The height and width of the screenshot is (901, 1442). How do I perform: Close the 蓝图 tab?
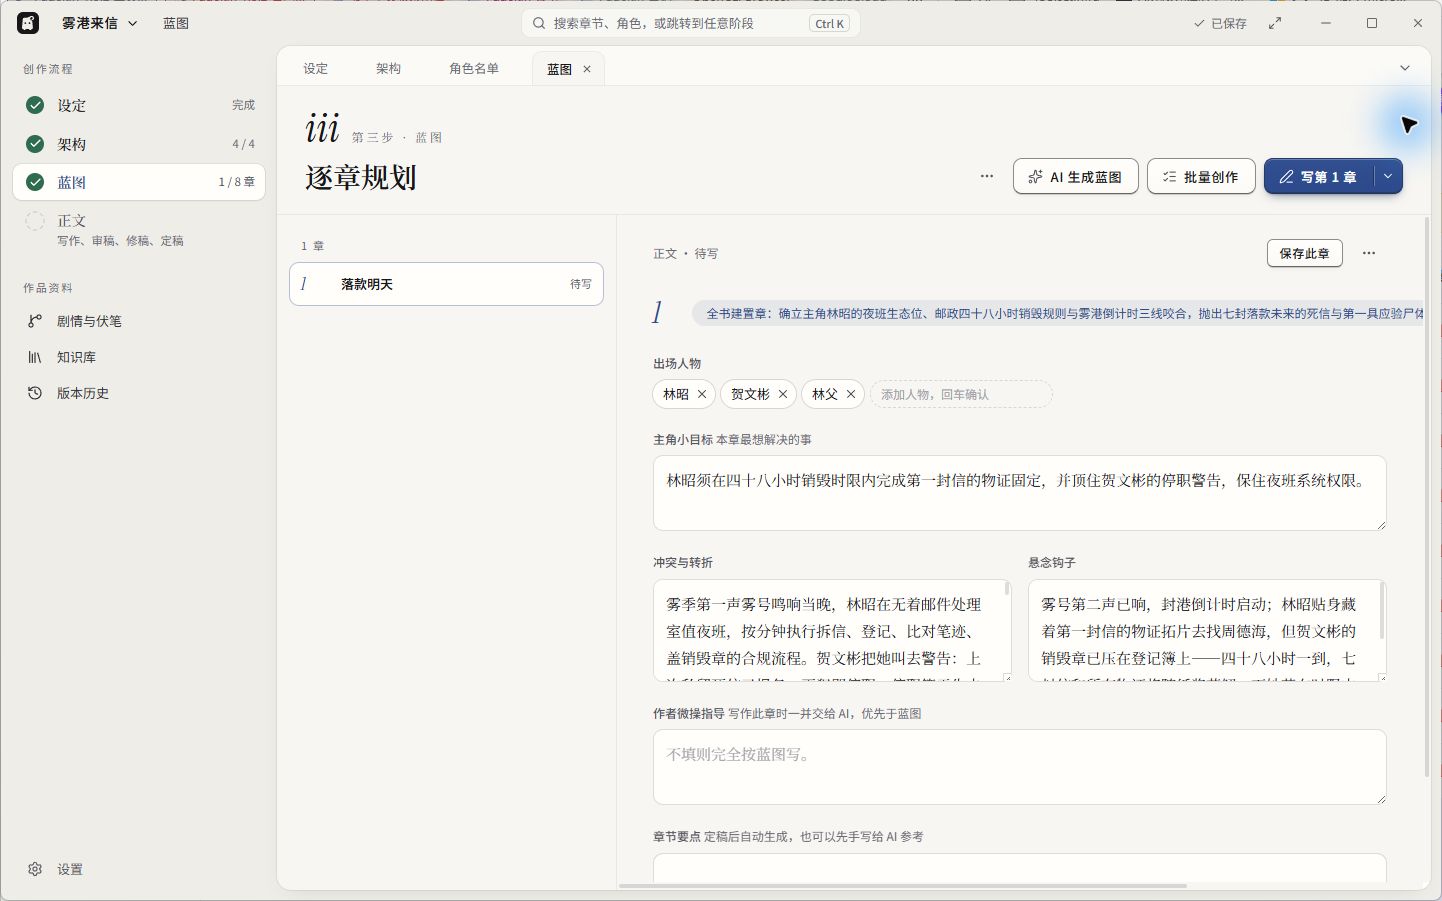point(587,69)
